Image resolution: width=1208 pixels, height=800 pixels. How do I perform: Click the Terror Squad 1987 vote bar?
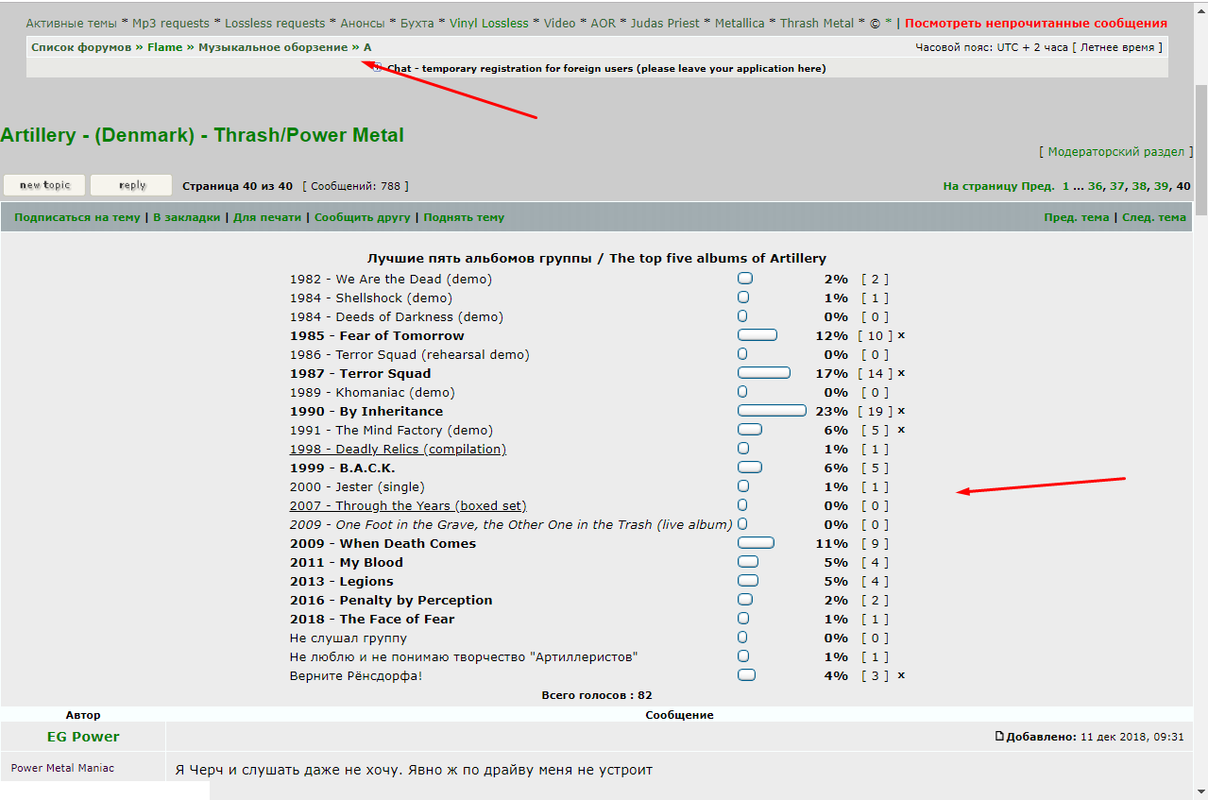pos(764,373)
